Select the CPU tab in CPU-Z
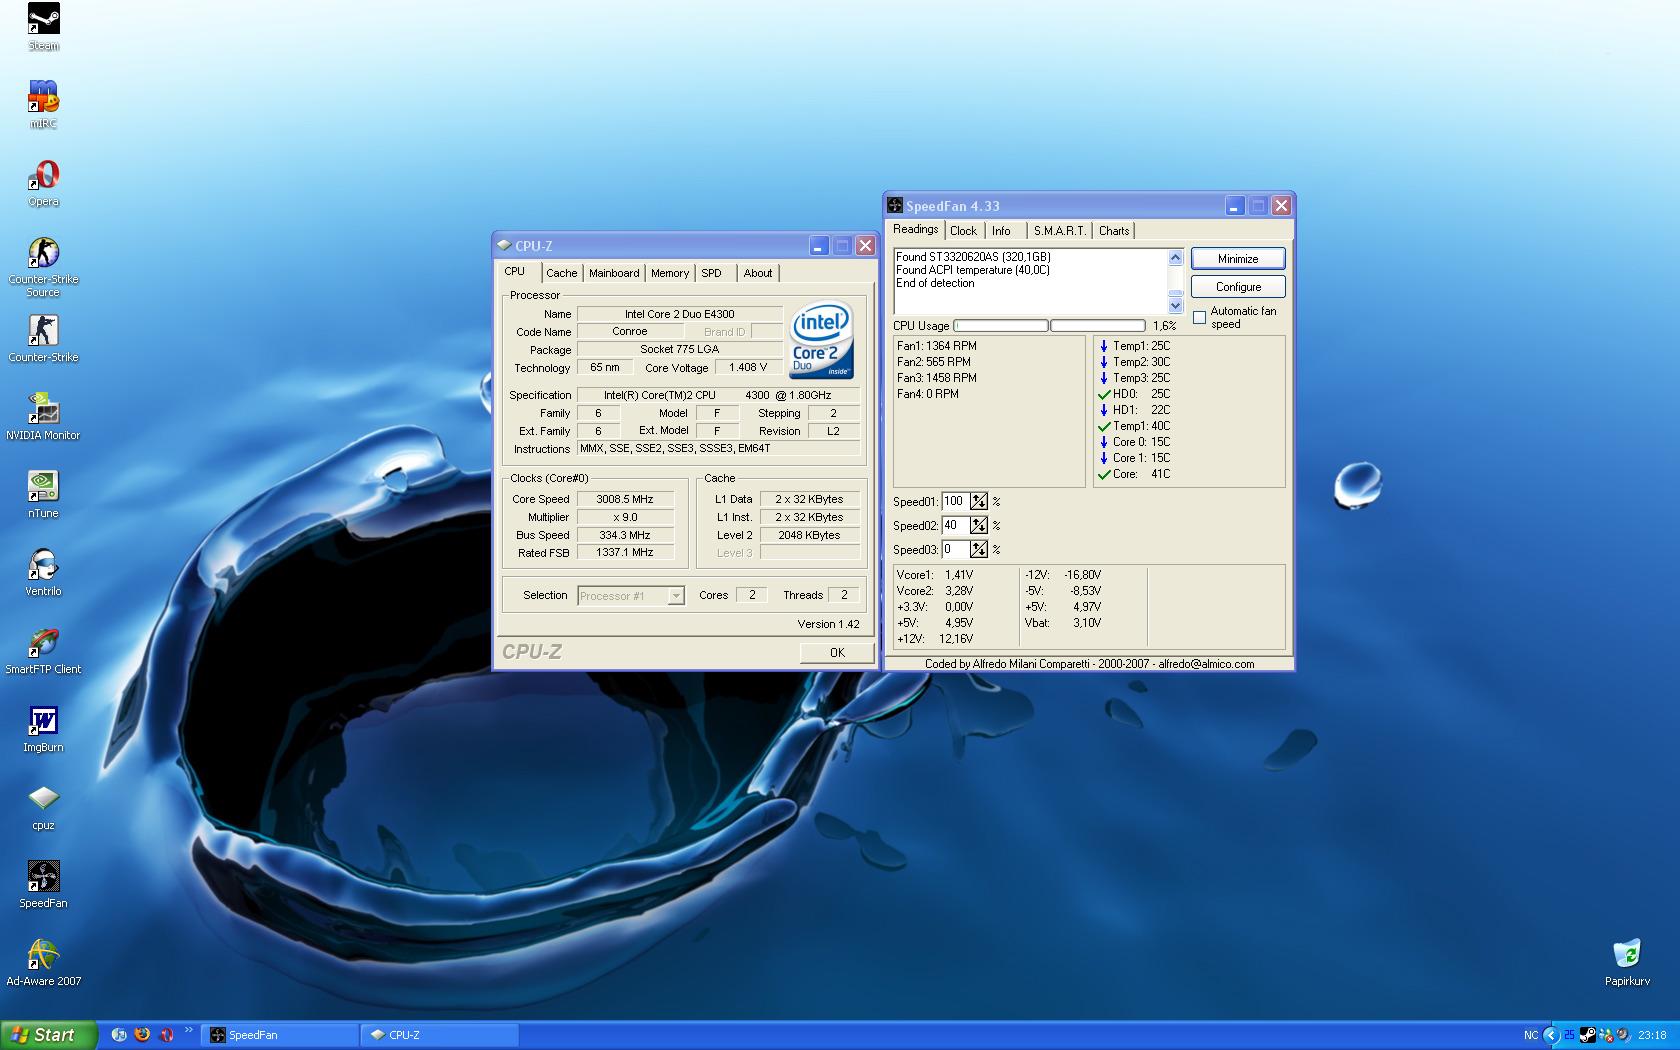Viewport: 1680px width, 1050px height. tap(516, 271)
